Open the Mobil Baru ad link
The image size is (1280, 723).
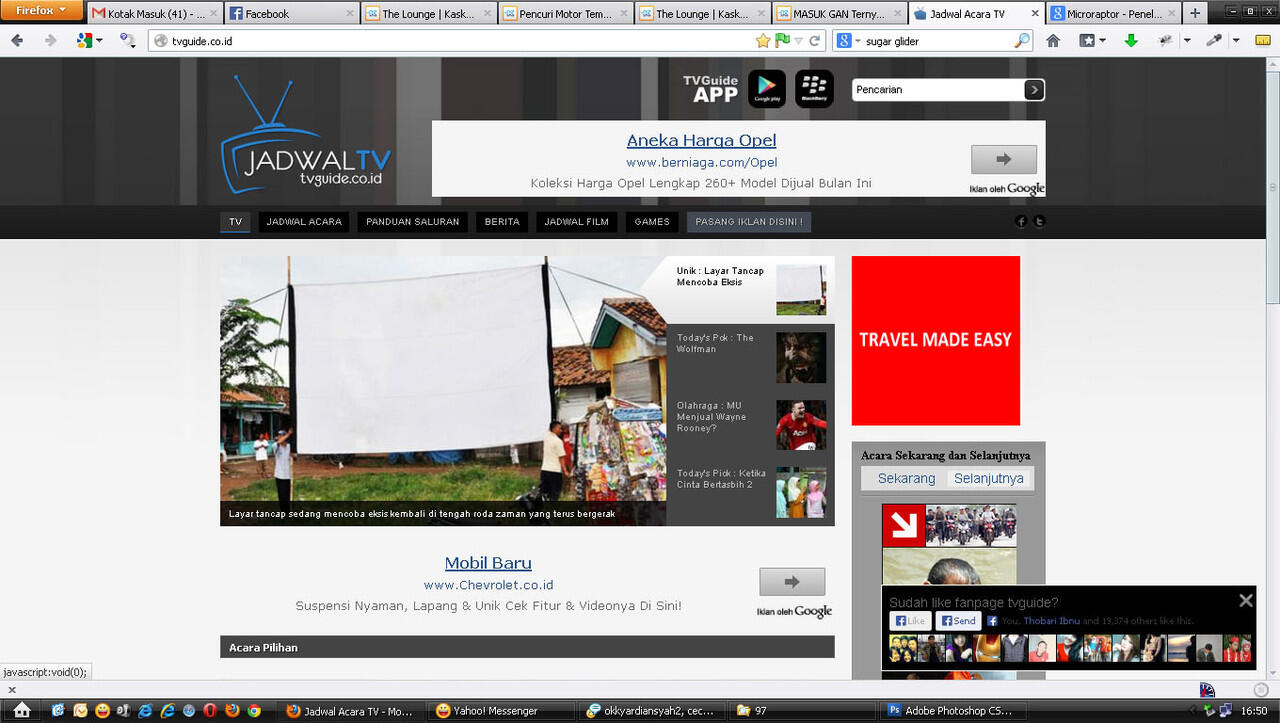488,563
